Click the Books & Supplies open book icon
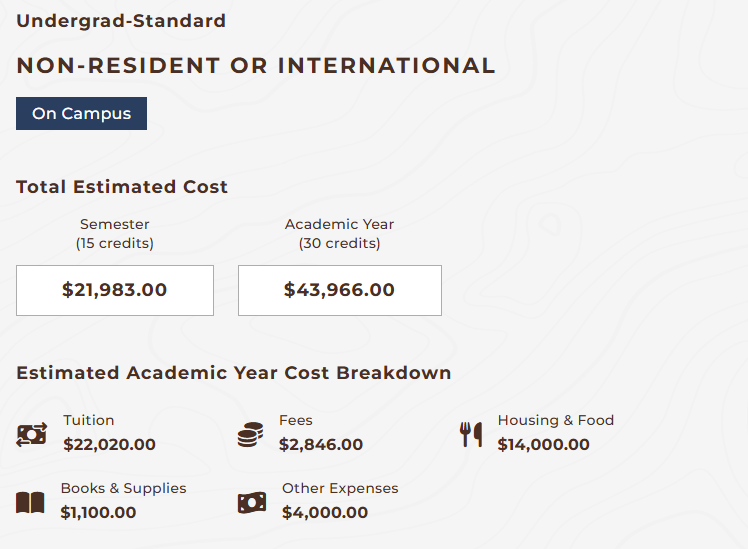Viewport: 748px width, 549px height. [x=30, y=502]
